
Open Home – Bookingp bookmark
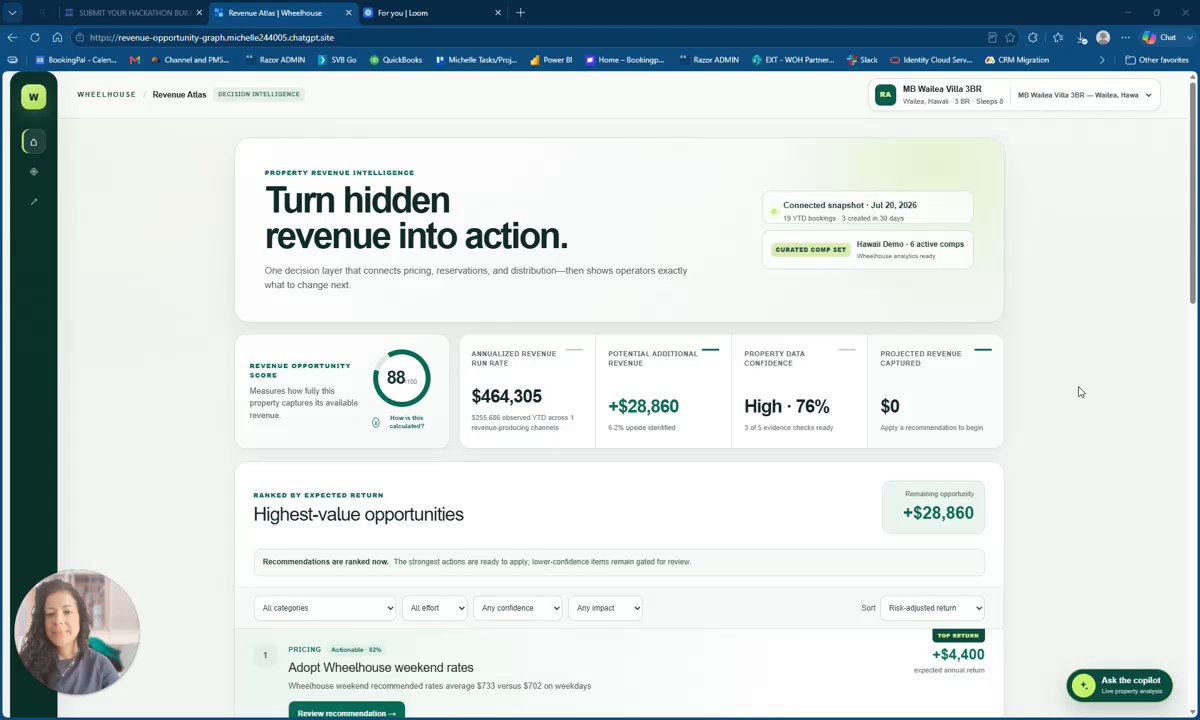(624, 60)
